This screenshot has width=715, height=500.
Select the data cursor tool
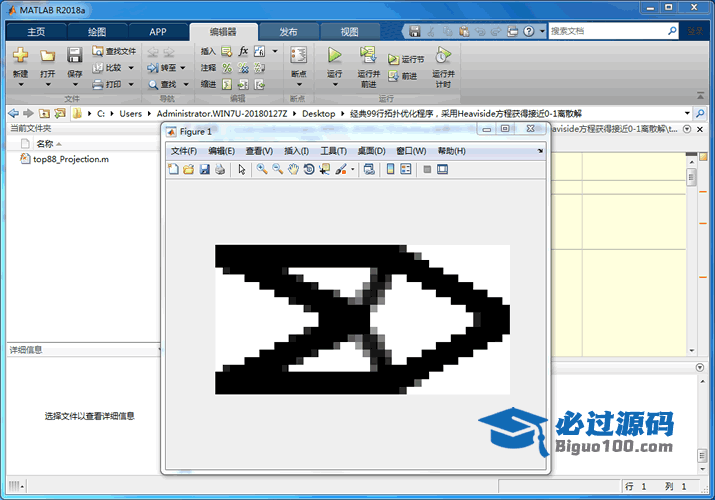(325, 170)
